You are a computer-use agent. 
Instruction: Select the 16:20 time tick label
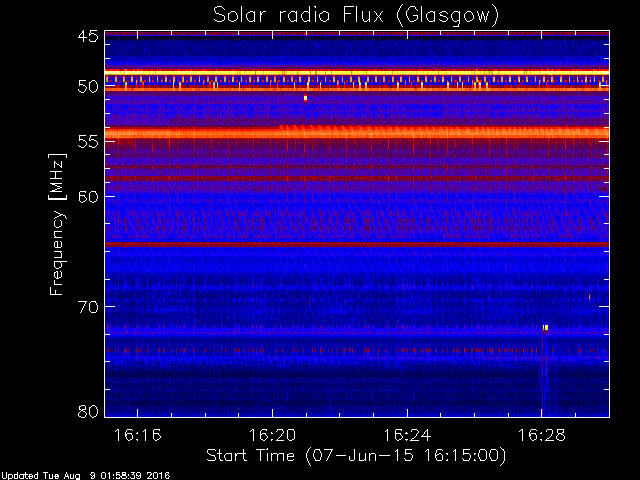[x=272, y=436]
